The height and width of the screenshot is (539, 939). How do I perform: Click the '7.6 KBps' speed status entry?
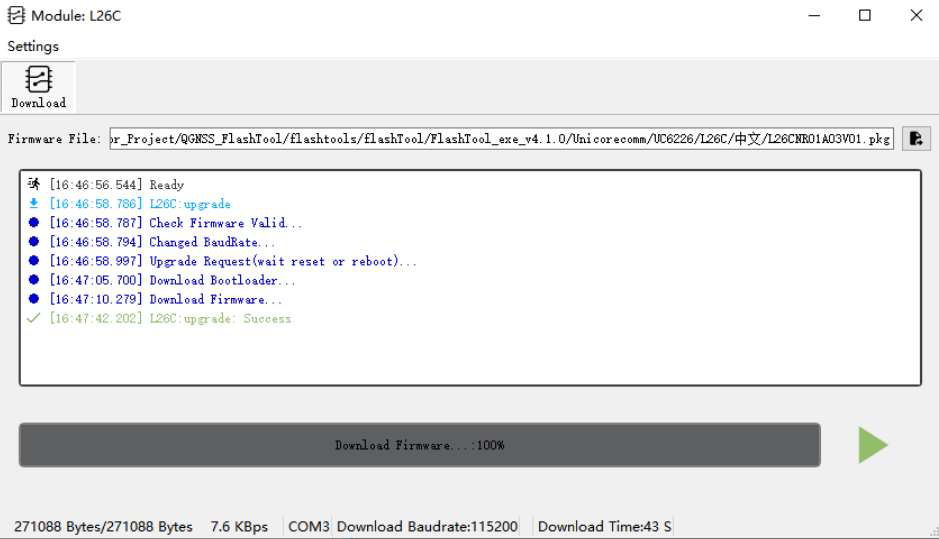coord(239,526)
